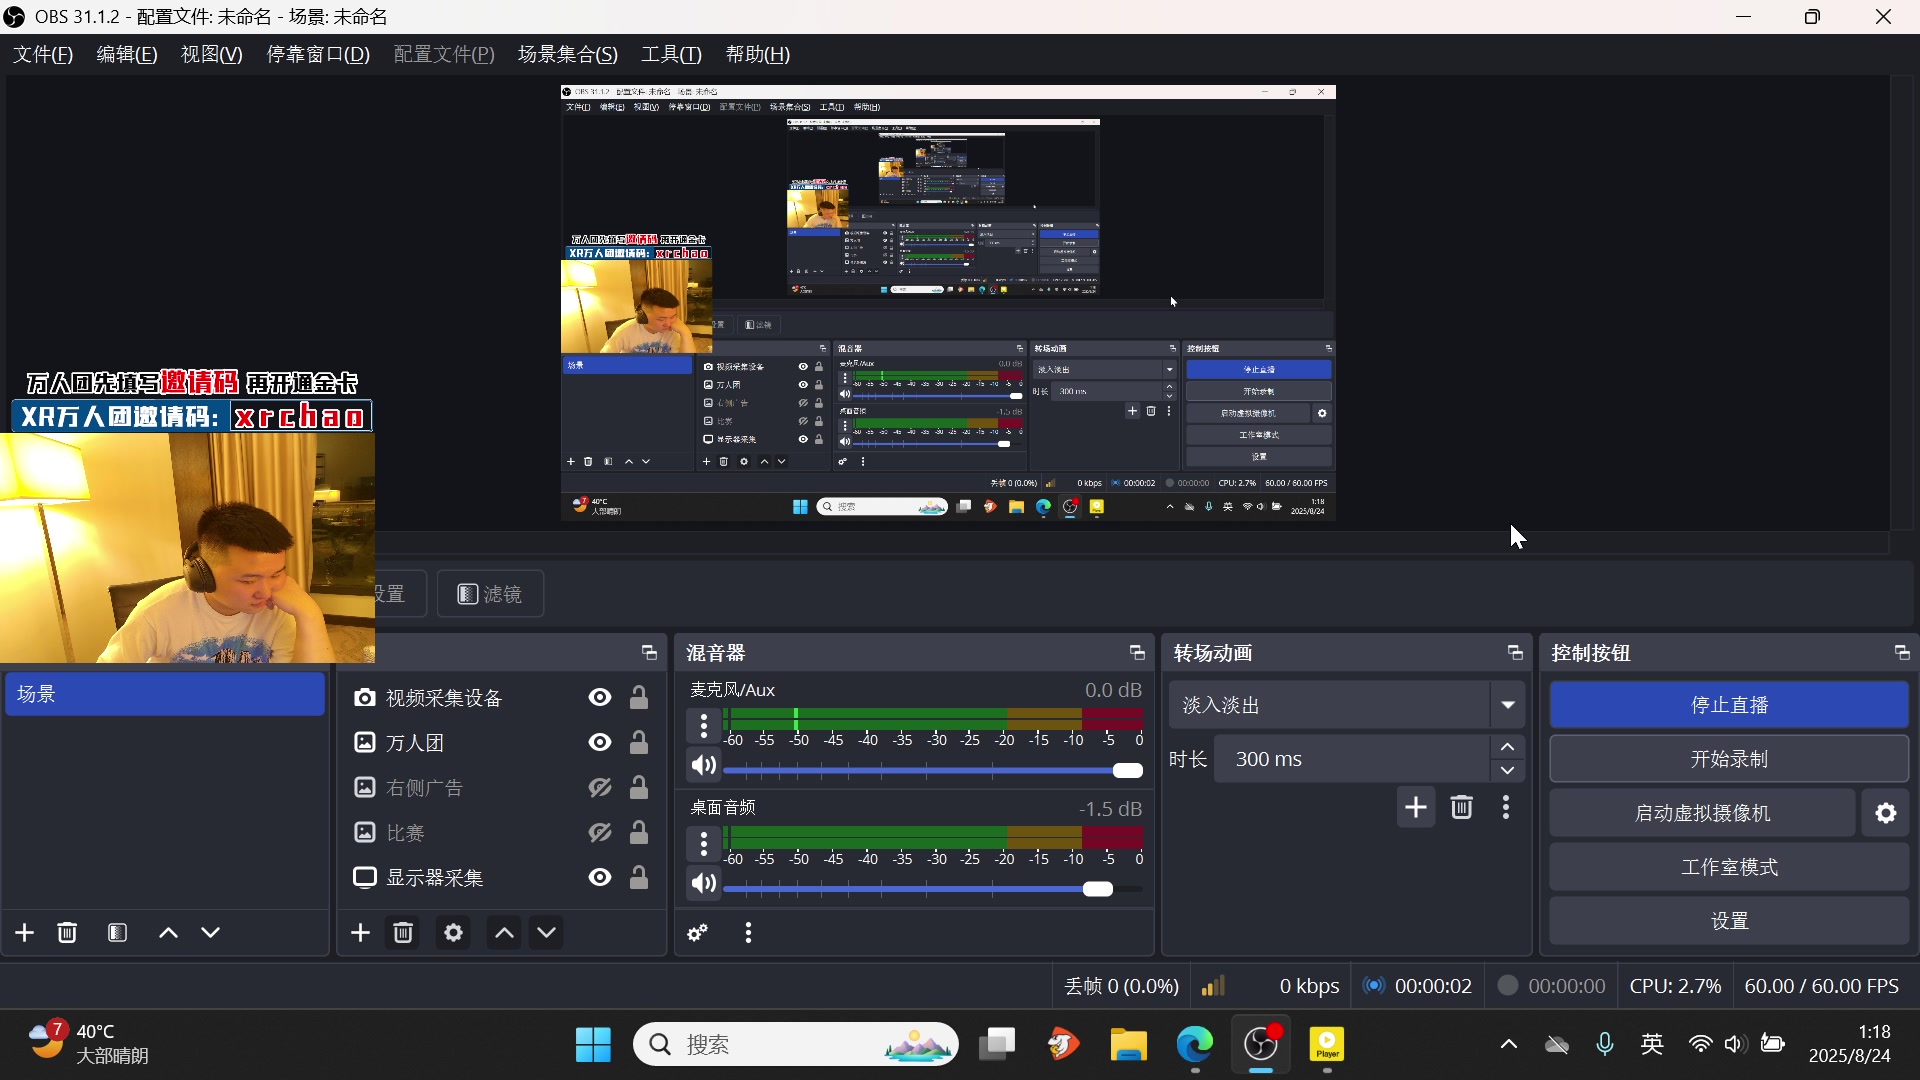Expand hidden system tray icons chevron
This screenshot has height=1080, width=1920.
coord(1508,1045)
